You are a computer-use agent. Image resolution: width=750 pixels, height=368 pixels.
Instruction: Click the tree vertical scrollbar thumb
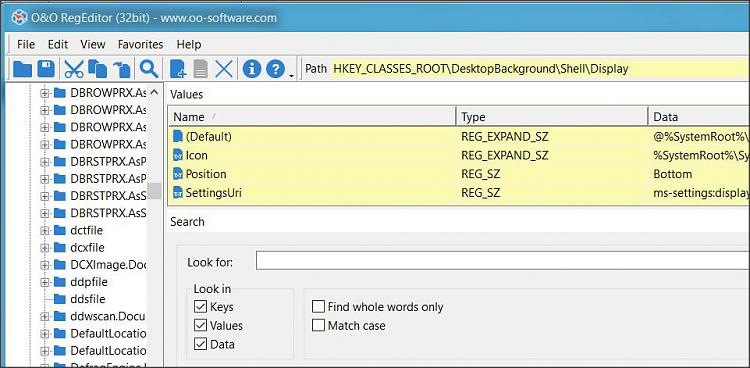154,190
